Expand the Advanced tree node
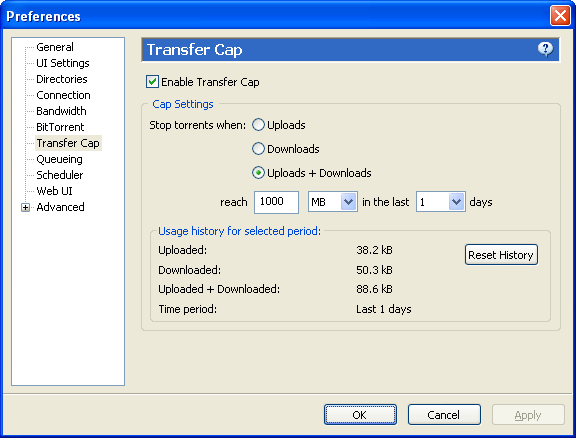This screenshot has width=576, height=438. click(x=25, y=207)
